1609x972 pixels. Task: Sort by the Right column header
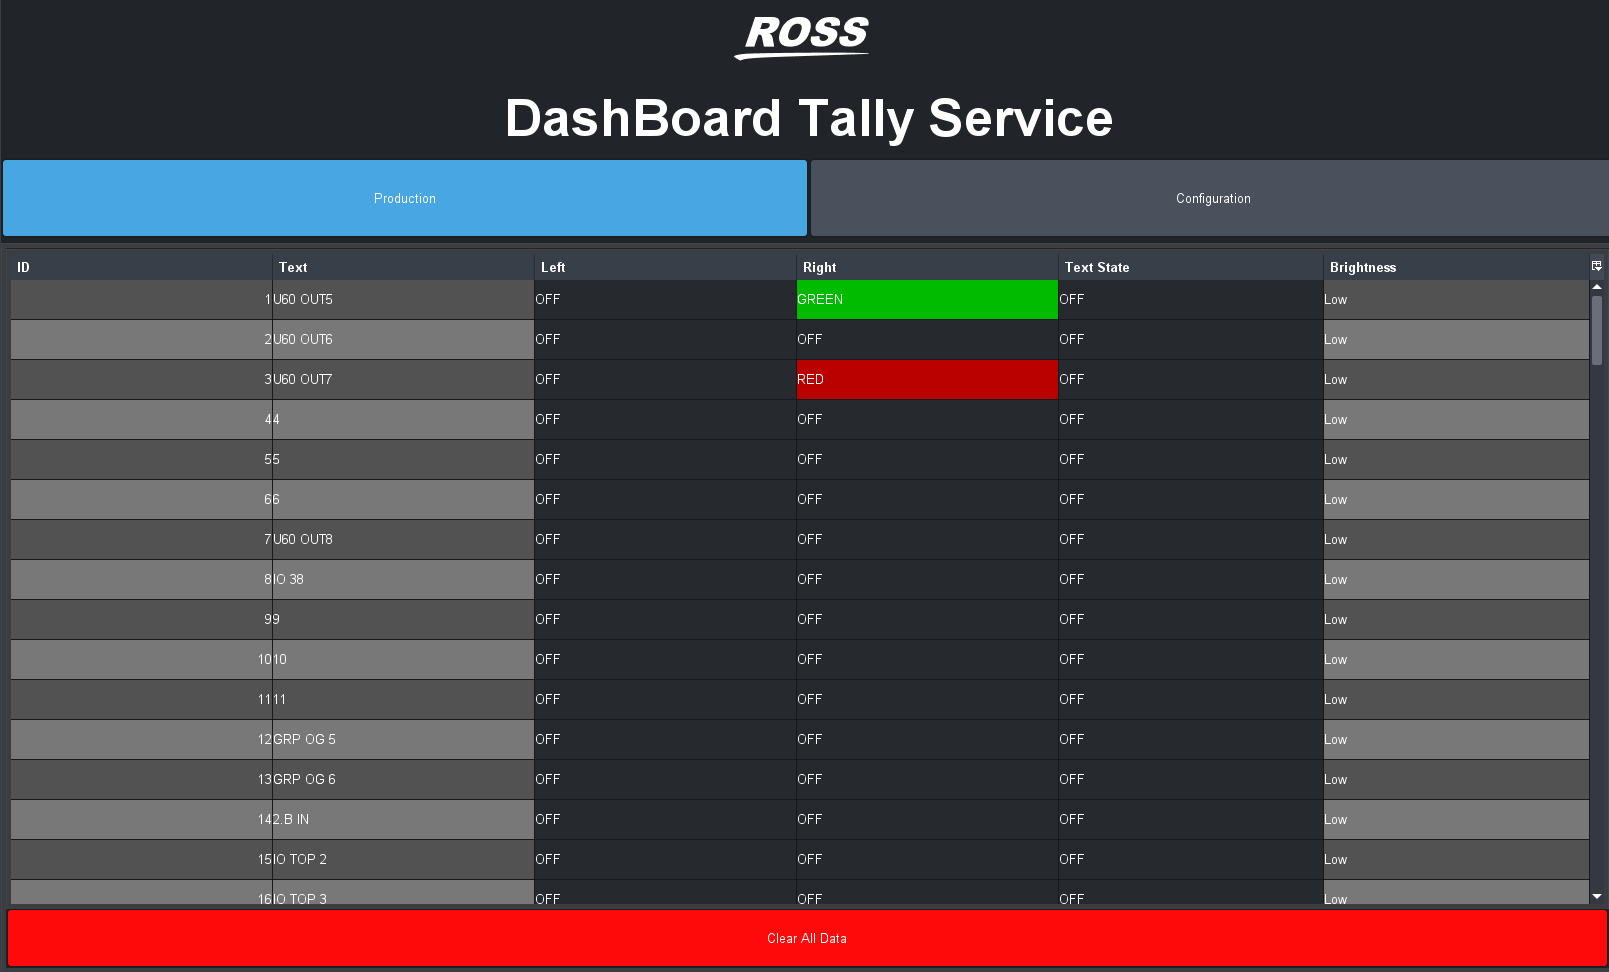(927, 267)
